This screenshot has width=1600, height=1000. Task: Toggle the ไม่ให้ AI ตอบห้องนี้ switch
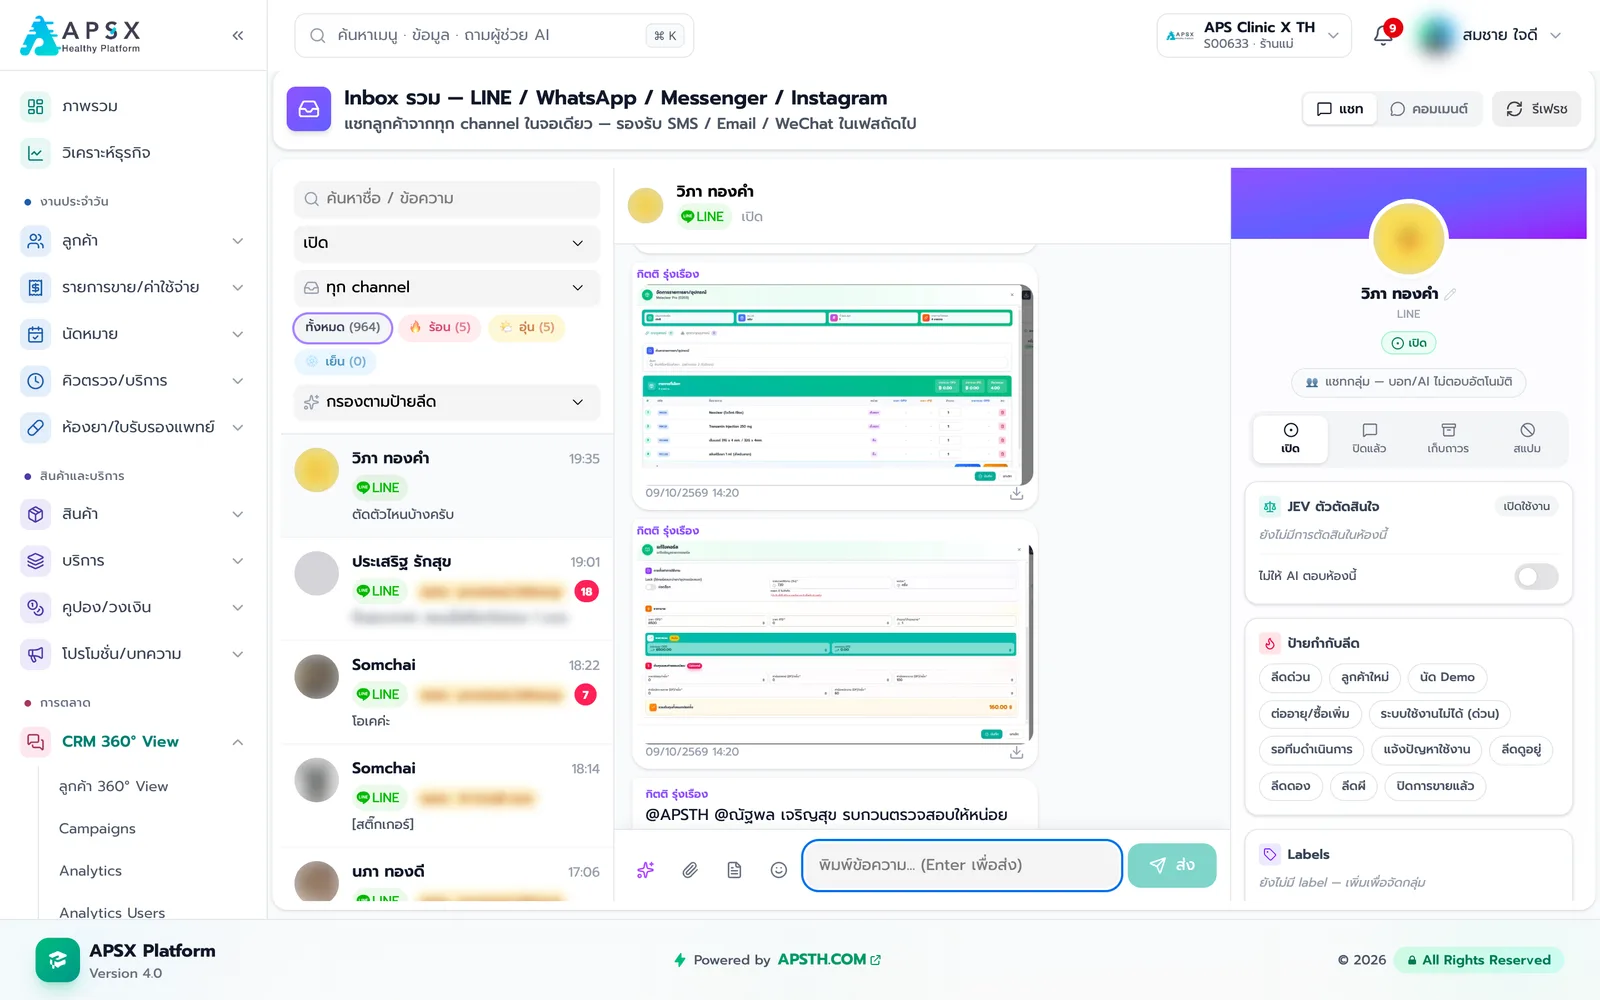(x=1536, y=576)
